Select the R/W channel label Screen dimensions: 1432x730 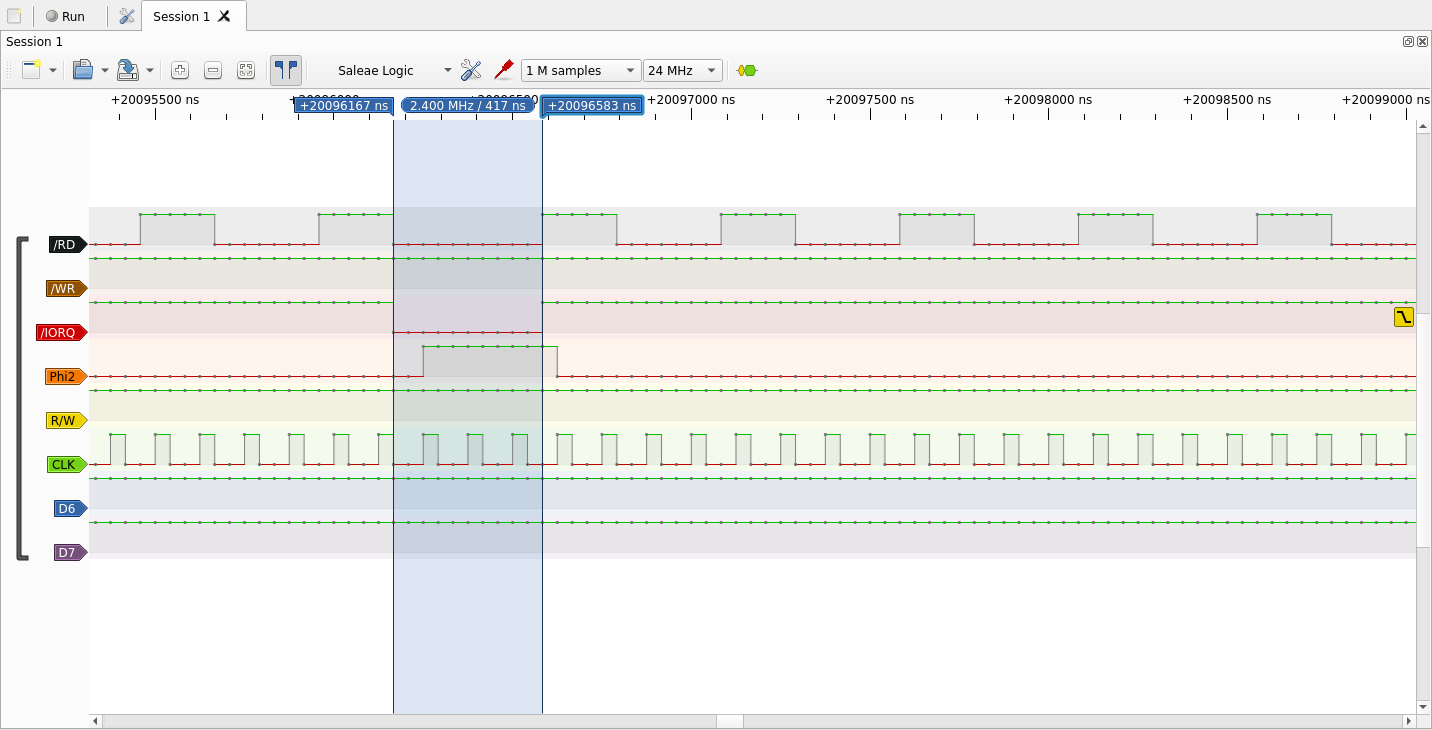(67, 420)
